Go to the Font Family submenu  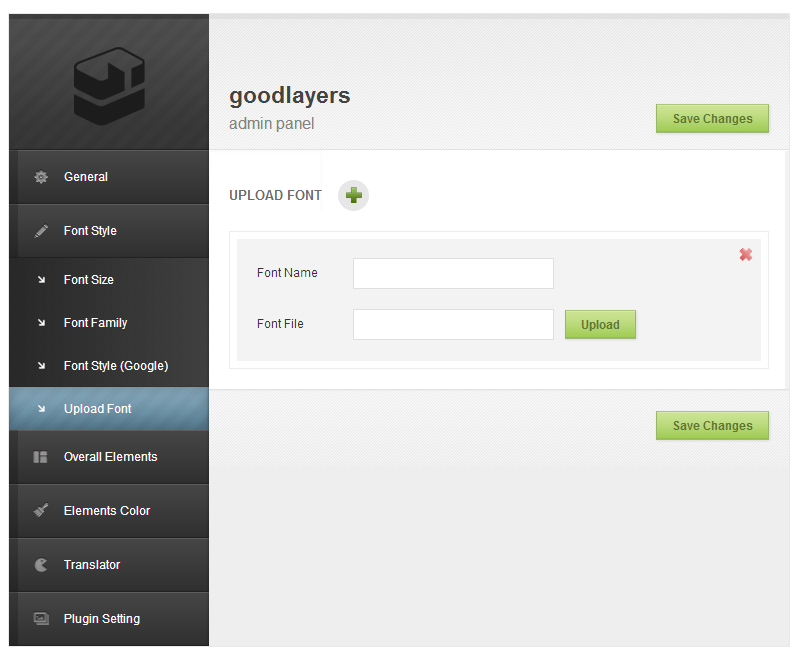coord(109,323)
